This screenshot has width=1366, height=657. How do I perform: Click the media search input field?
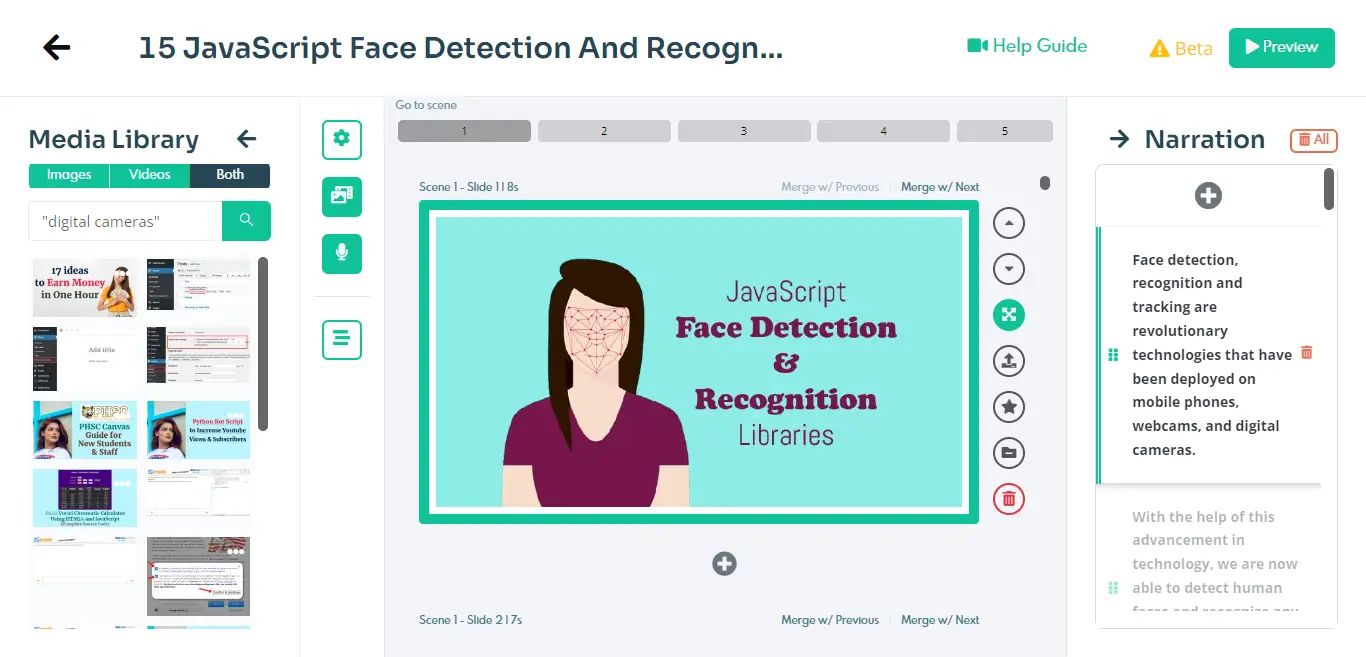click(x=125, y=221)
